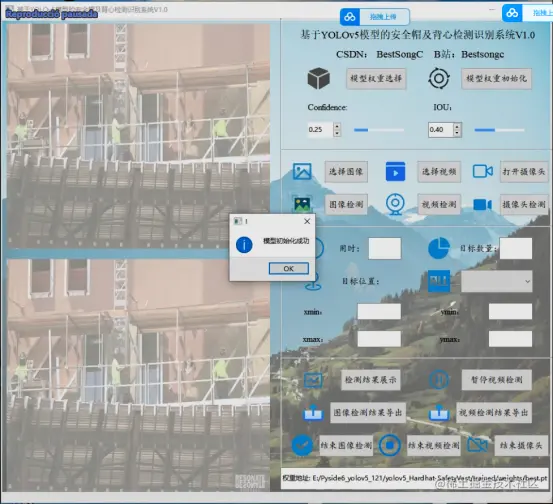This screenshot has width=553, height=504.
Task: Click the xmax value field
Action: 379,339
